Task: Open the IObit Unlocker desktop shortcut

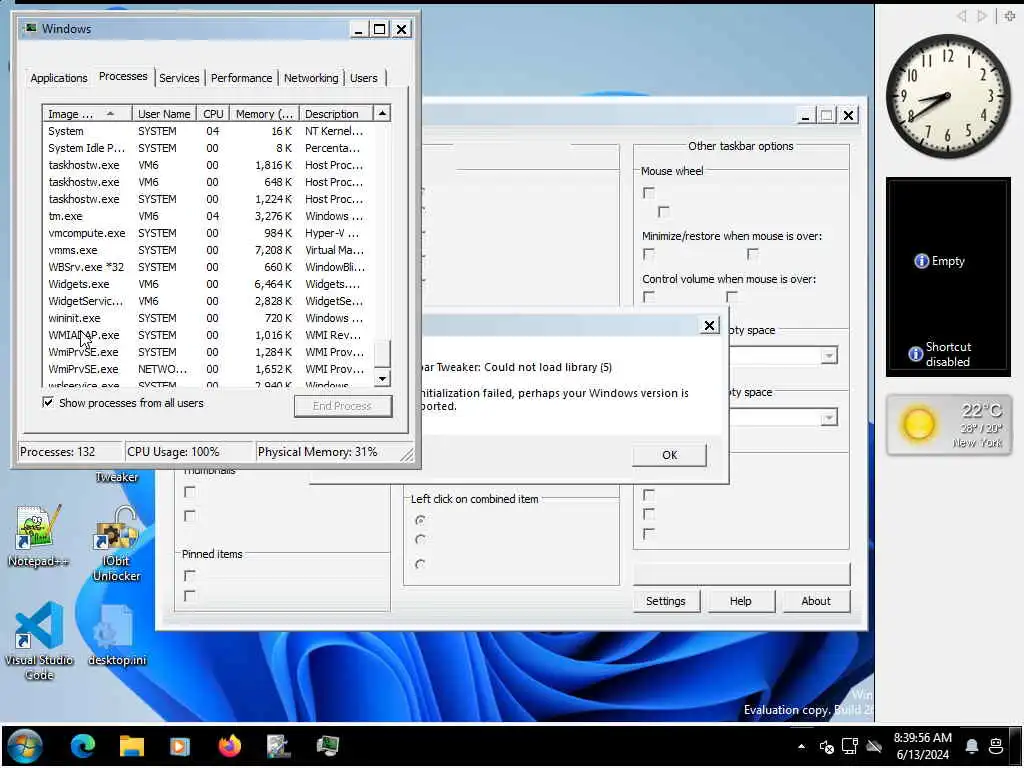Action: point(116,544)
